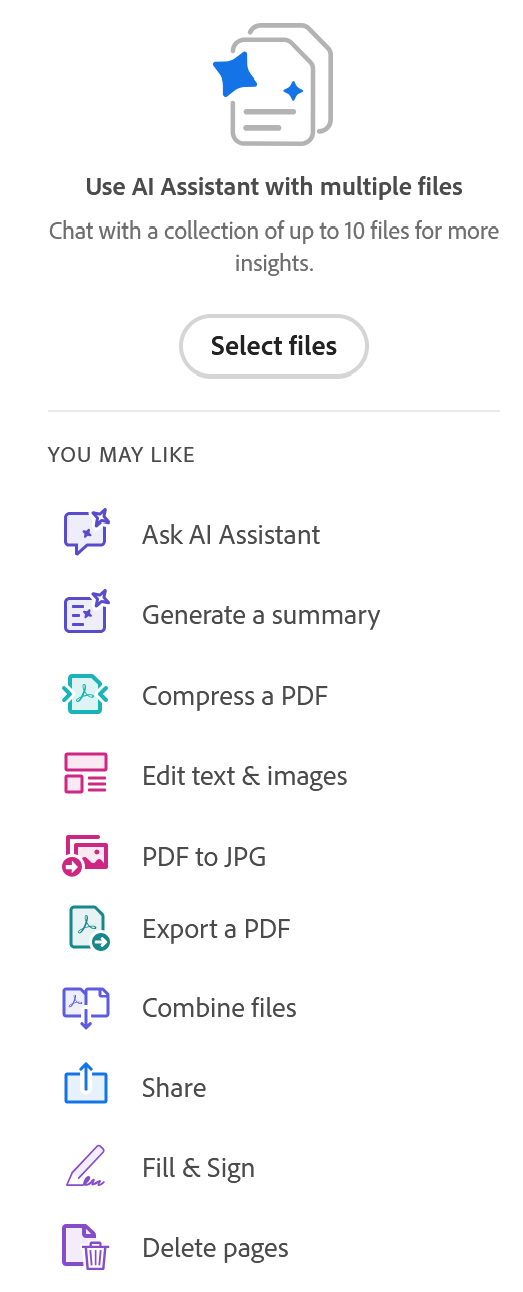
Task: Click the Delete pages trash icon
Action: [86, 1247]
